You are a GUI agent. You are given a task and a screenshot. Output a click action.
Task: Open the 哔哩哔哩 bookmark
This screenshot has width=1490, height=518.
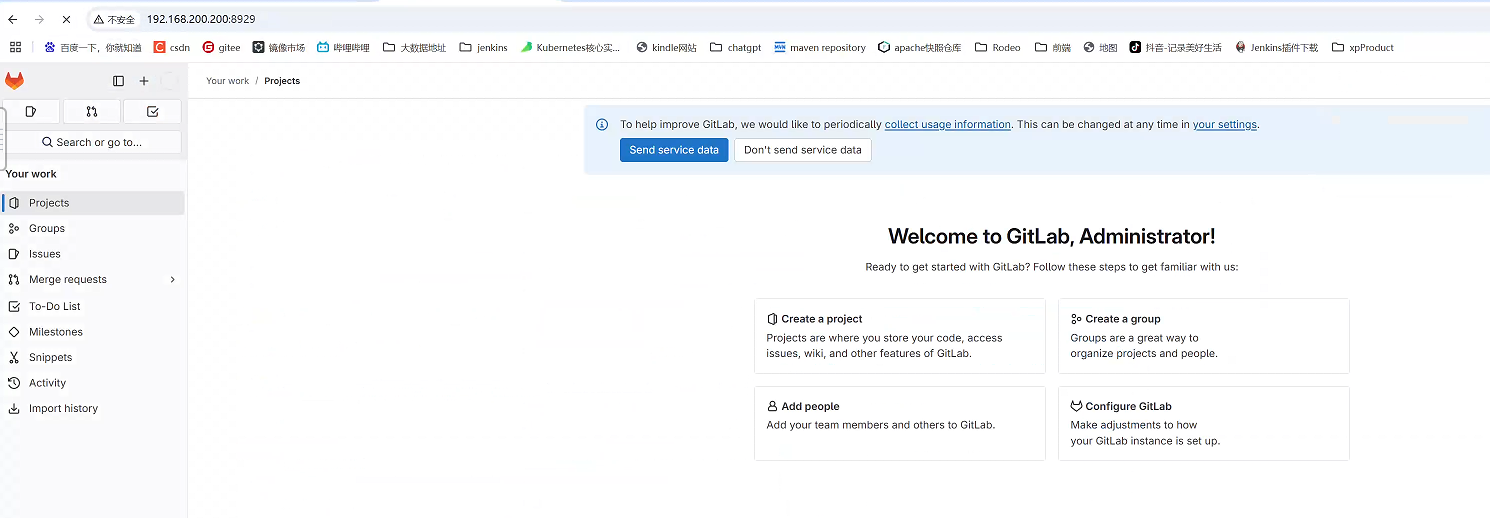[343, 47]
